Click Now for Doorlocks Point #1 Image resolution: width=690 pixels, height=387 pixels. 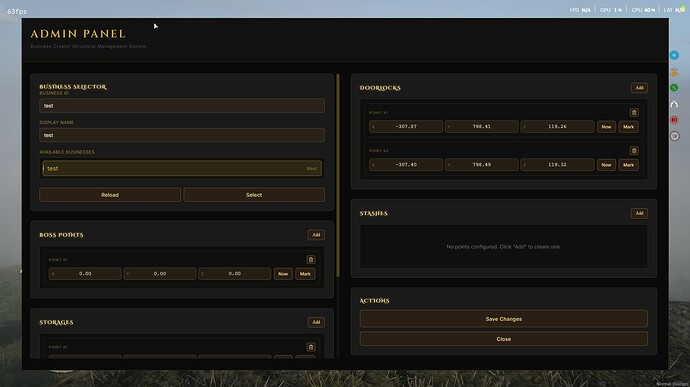(x=606, y=127)
